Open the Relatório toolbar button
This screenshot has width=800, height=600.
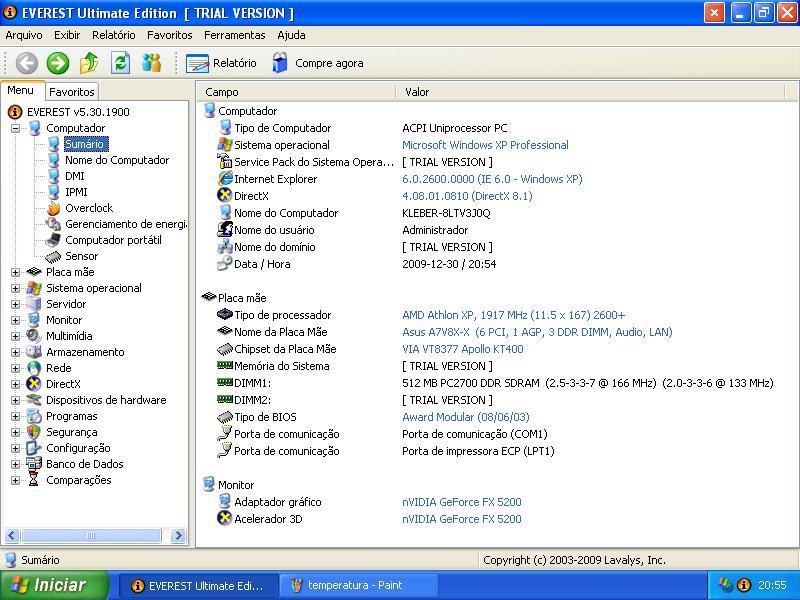(221, 63)
